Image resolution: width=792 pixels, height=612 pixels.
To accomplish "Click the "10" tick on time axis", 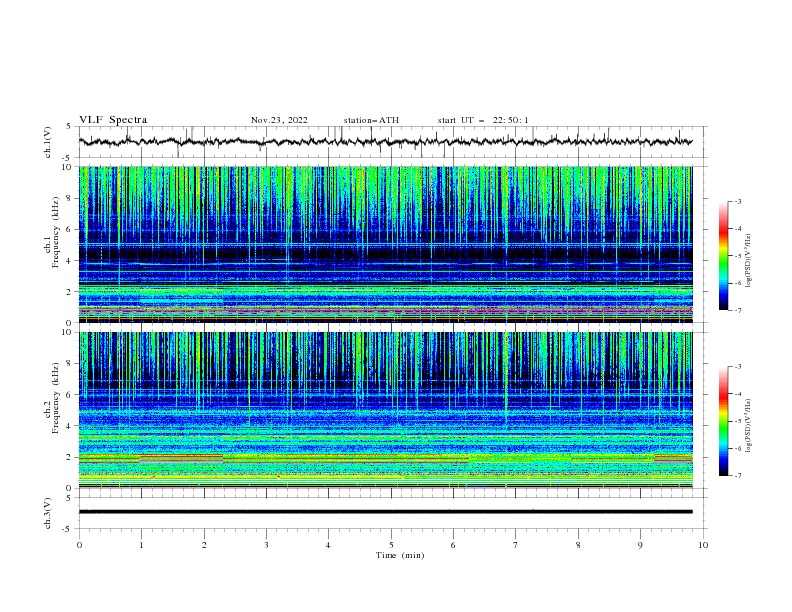I will [x=703, y=545].
